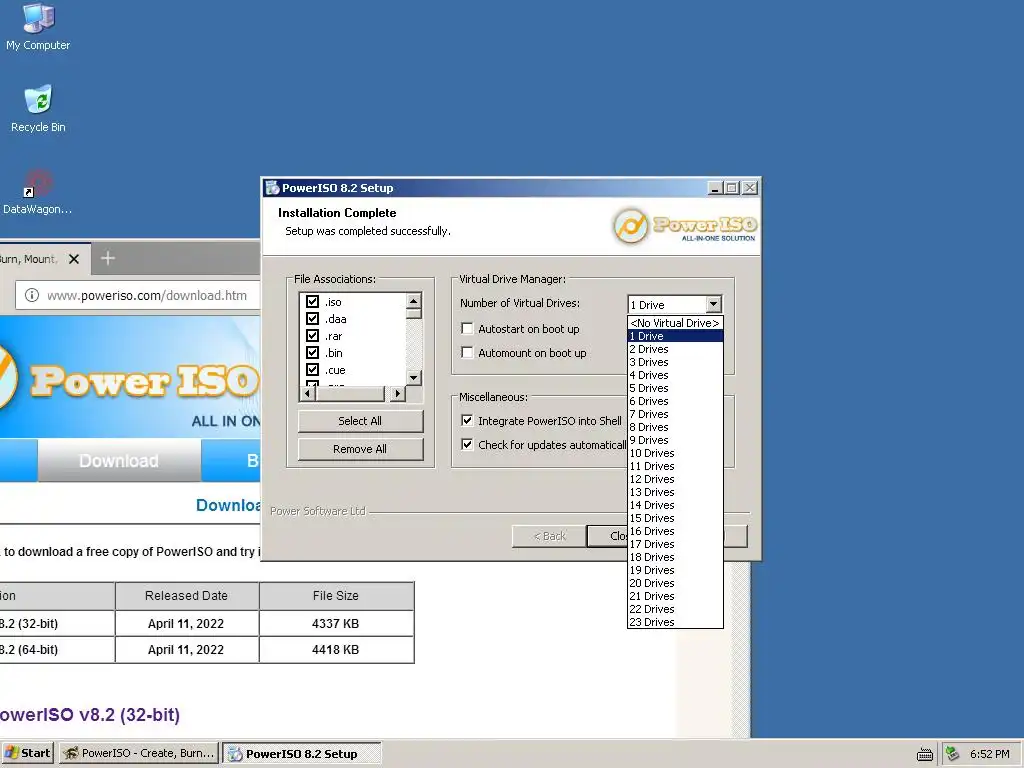Toggle the .rar file association checkbox

pyautogui.click(x=312, y=336)
